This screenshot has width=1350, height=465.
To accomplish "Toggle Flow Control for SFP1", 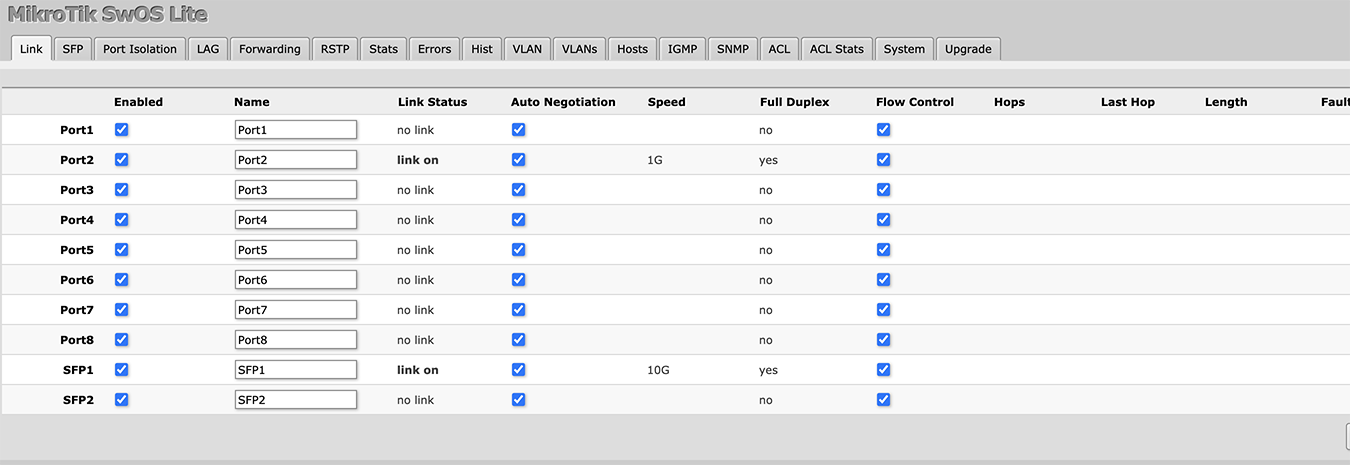I will point(883,370).
